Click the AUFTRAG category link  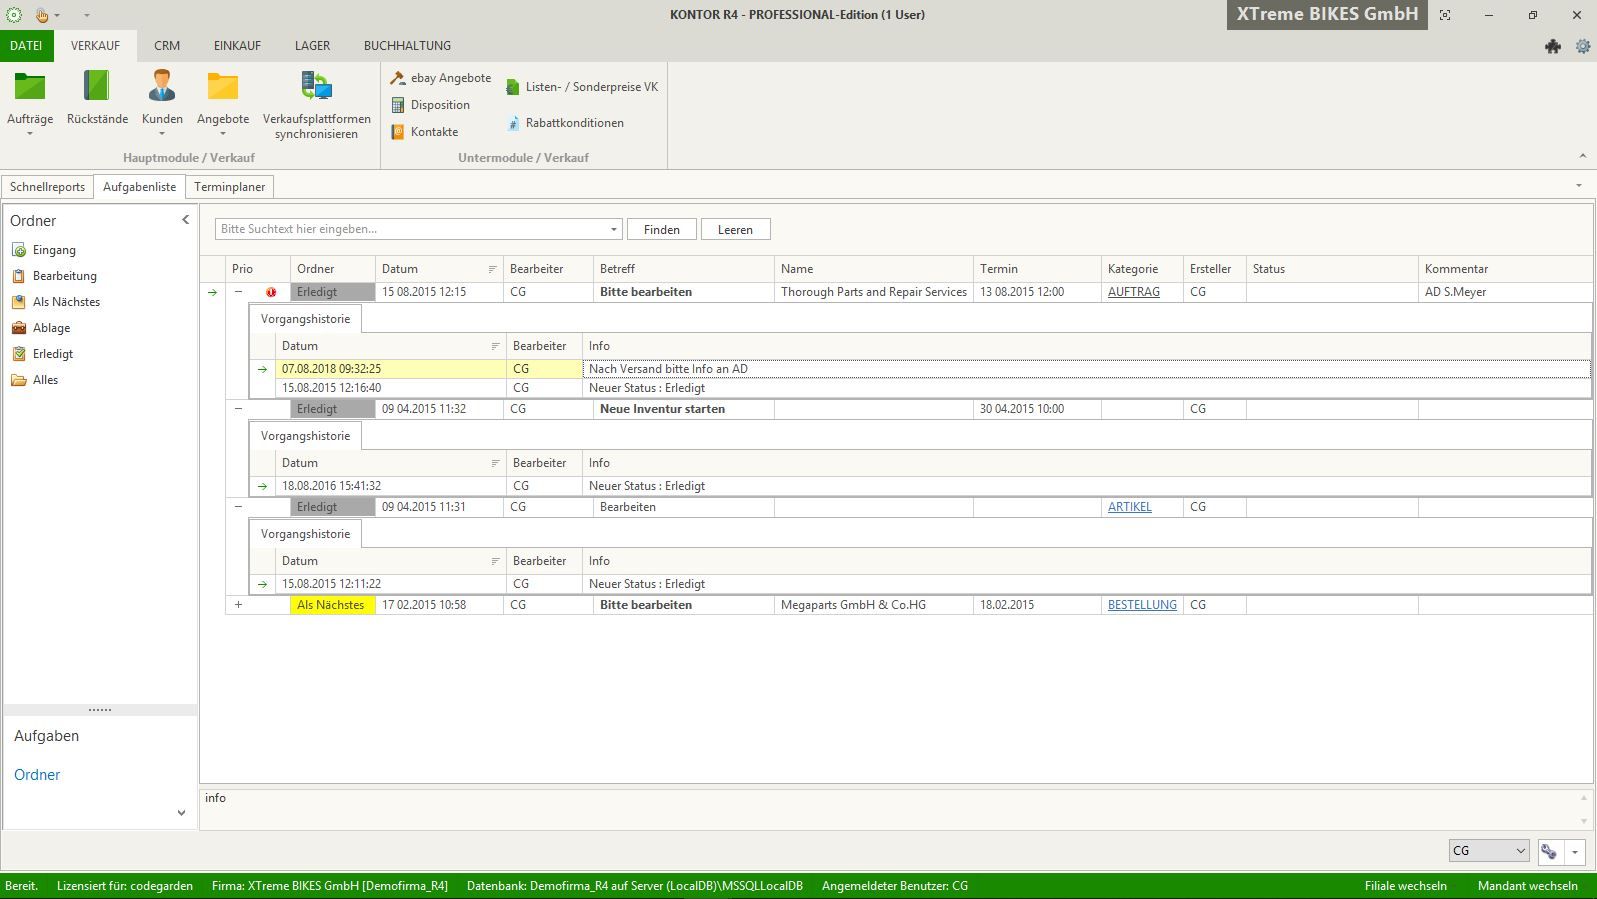point(1133,292)
